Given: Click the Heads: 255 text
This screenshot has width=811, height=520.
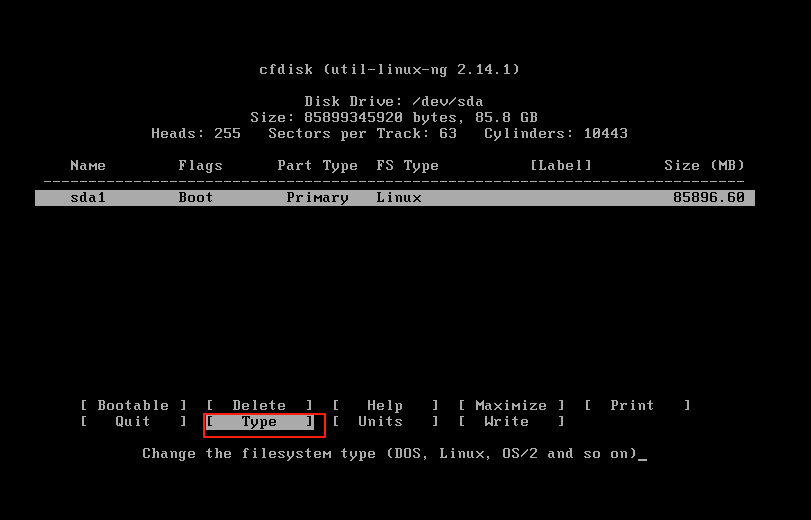Looking at the screenshot, I should tap(196, 133).
